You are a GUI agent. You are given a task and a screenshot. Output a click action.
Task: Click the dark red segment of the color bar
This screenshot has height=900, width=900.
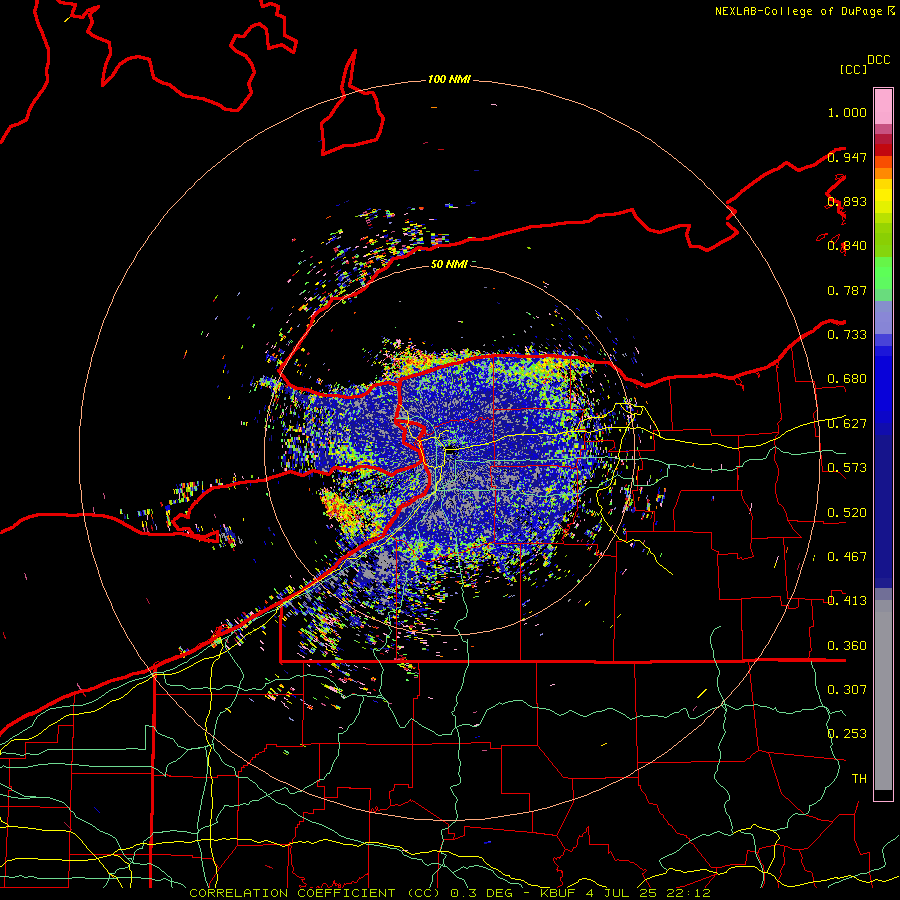coord(883,150)
